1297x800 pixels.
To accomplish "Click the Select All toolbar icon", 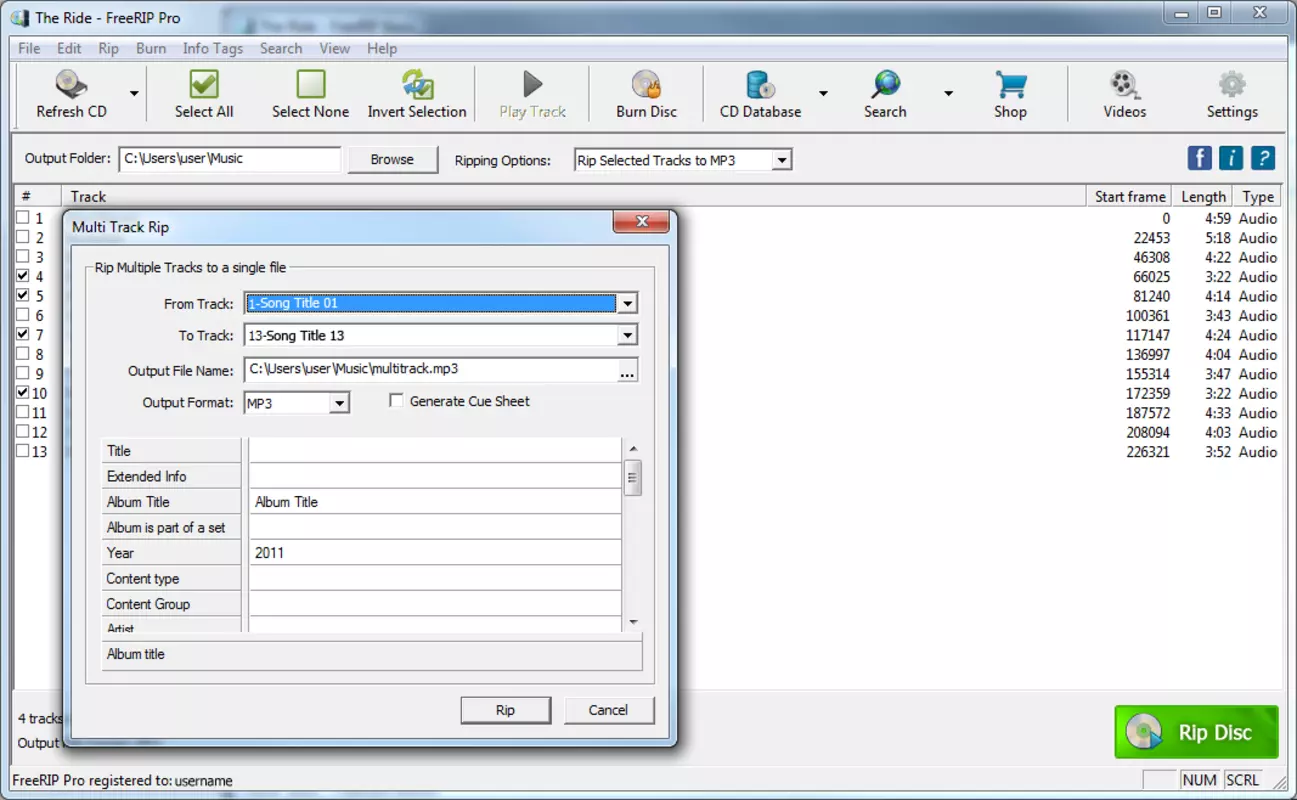I will click(x=204, y=85).
